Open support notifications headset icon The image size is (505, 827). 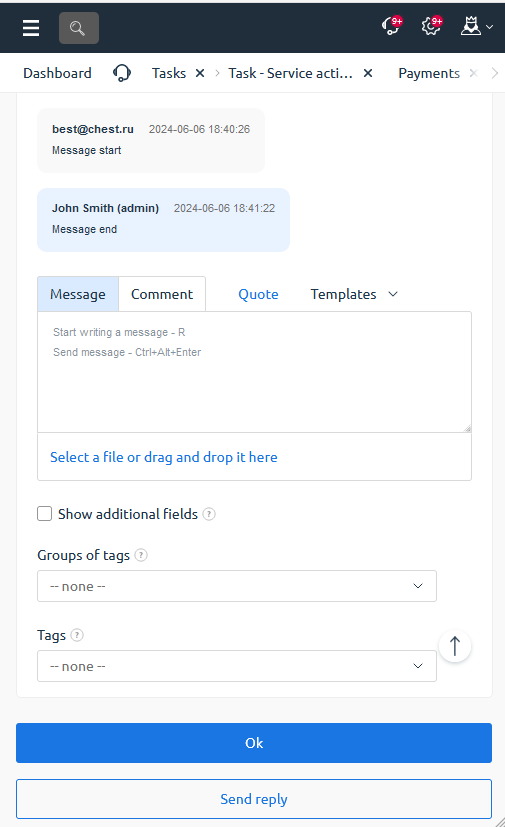[392, 25]
